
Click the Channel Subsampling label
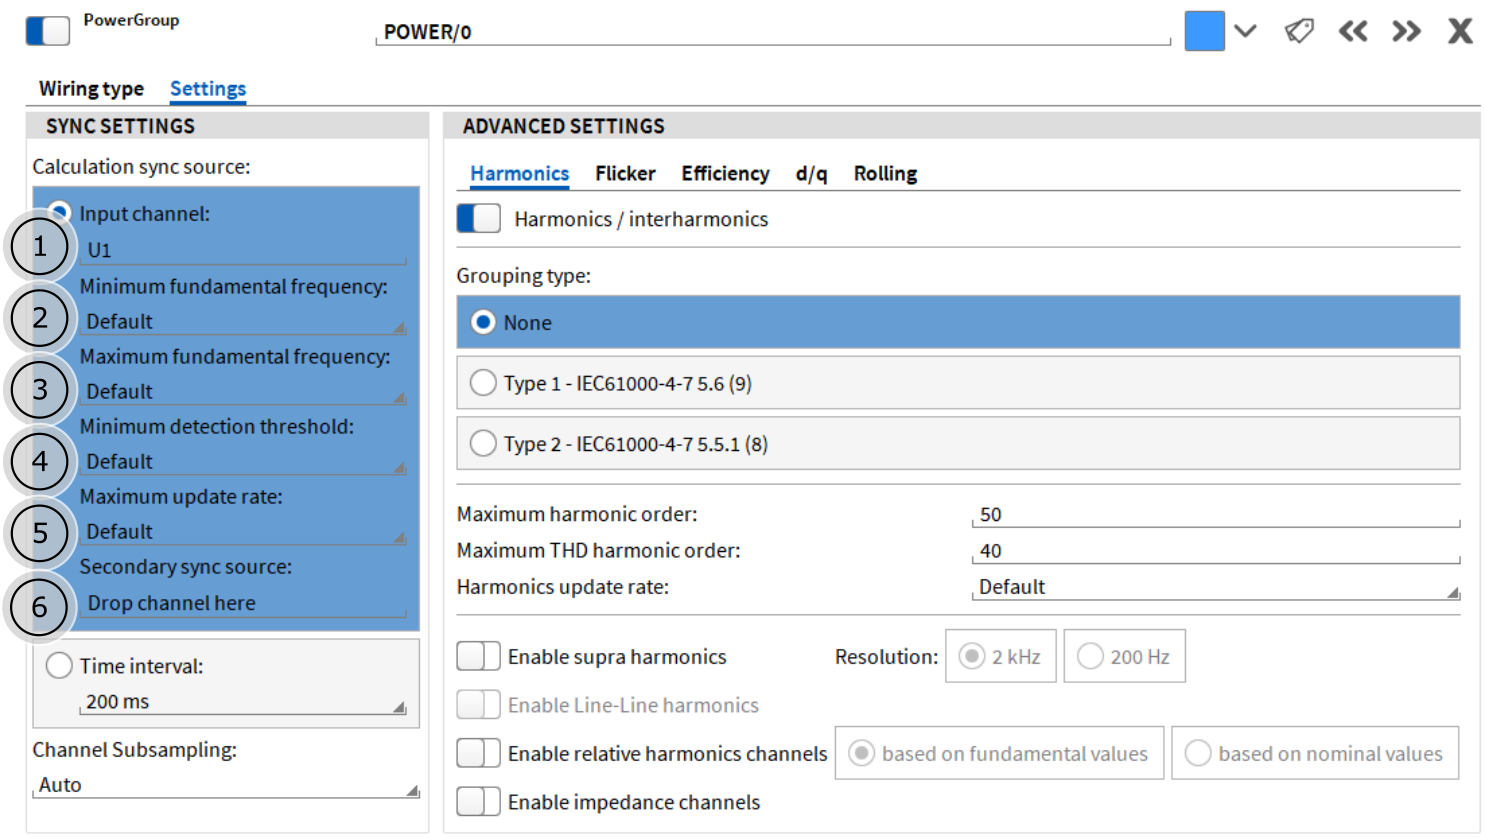point(134,749)
